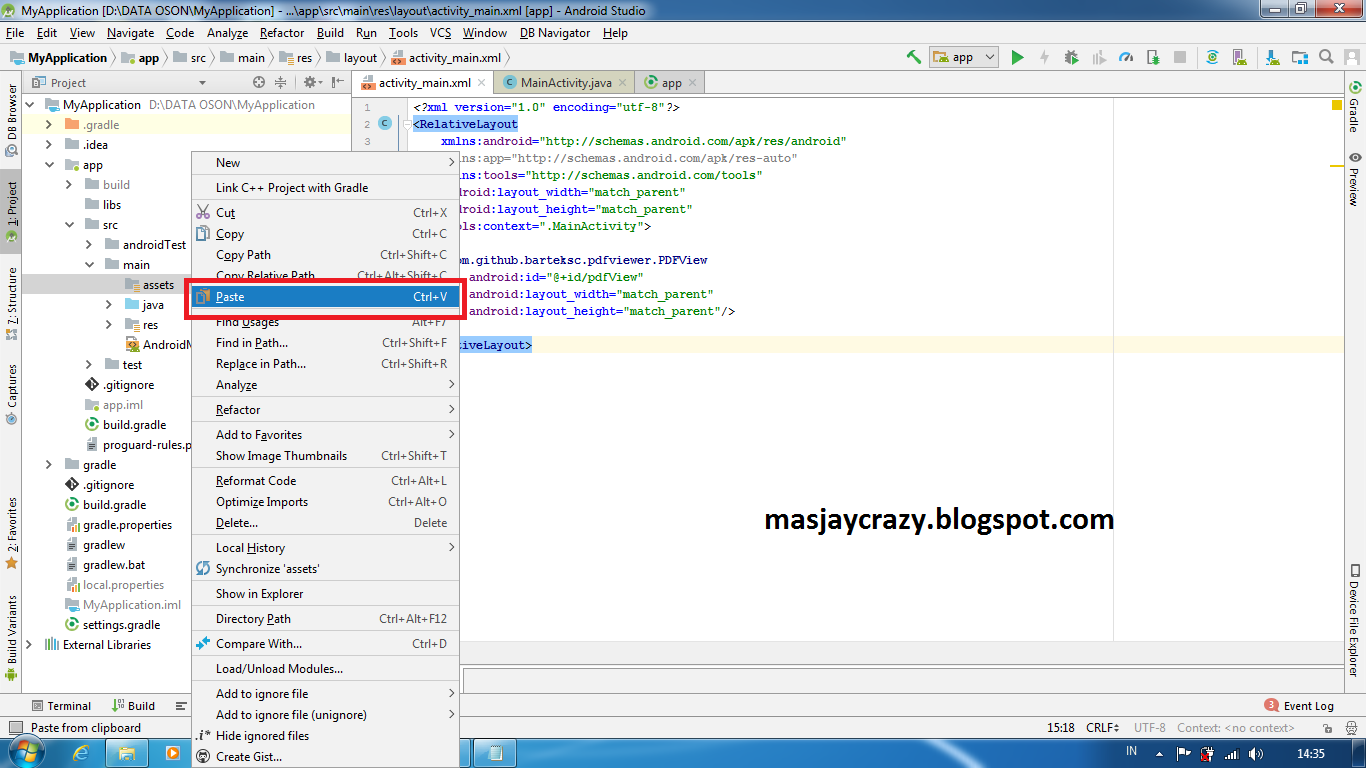The image size is (1366, 768).
Task: Run the app with the green Run button
Action: [1016, 58]
